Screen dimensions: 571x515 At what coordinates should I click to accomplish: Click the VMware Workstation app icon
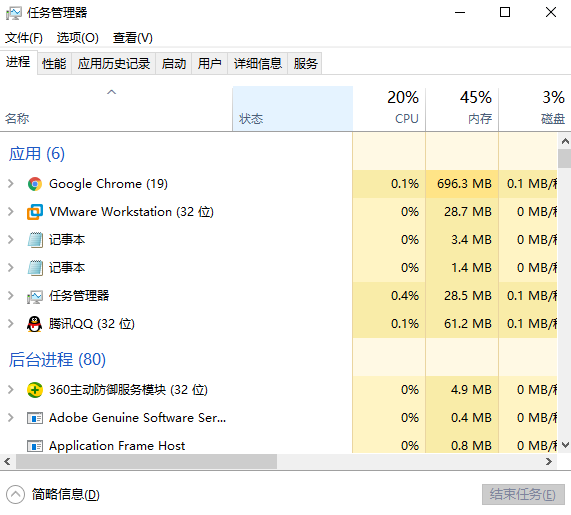(35, 212)
